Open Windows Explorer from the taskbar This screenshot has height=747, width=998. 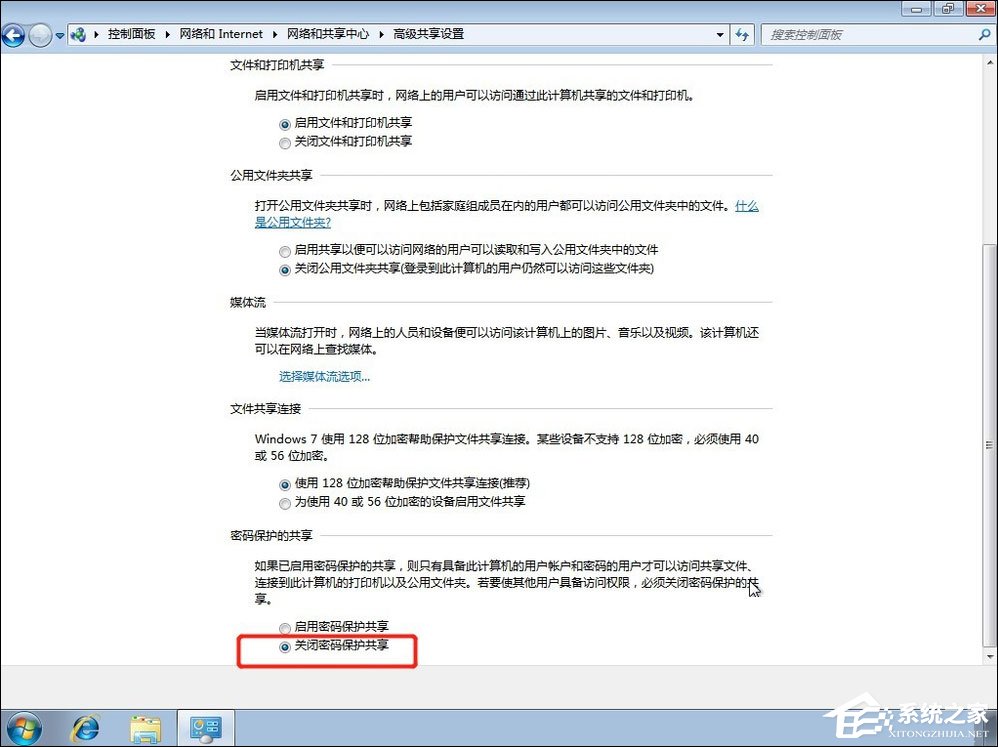point(146,727)
